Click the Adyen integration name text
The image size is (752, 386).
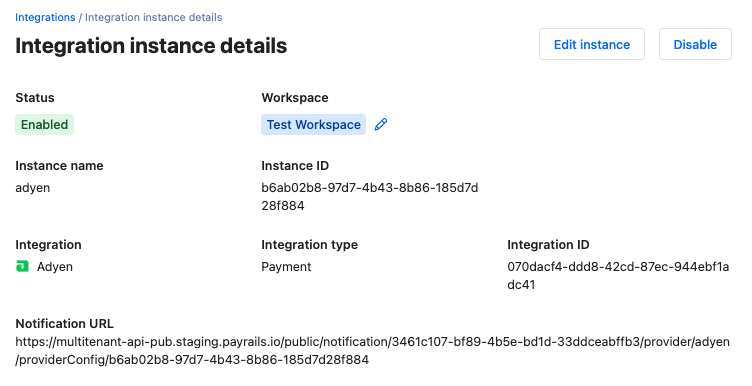[55, 267]
